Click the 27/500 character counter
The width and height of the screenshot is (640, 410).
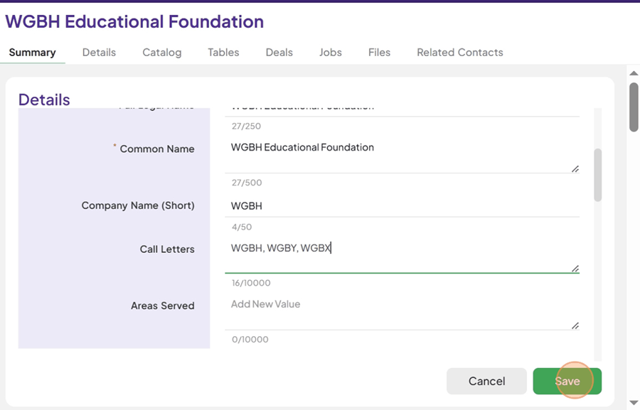point(247,182)
